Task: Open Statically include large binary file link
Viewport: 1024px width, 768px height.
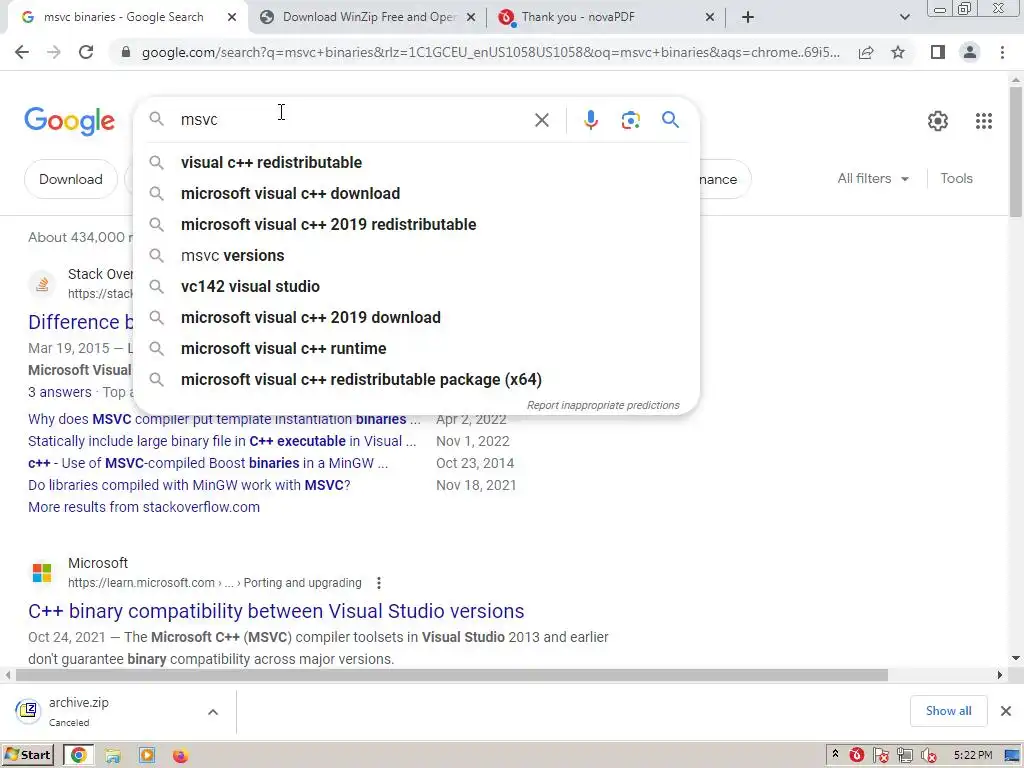Action: click(x=222, y=441)
